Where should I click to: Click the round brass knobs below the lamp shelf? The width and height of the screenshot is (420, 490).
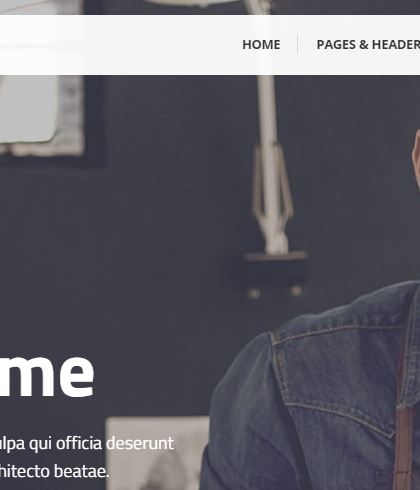click(x=275, y=293)
